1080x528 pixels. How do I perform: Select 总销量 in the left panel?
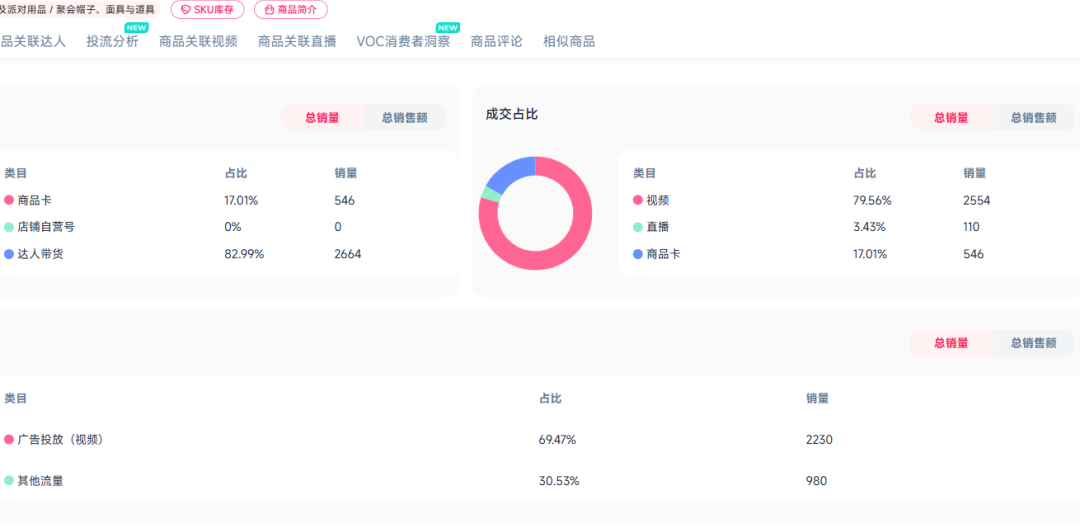click(x=322, y=118)
